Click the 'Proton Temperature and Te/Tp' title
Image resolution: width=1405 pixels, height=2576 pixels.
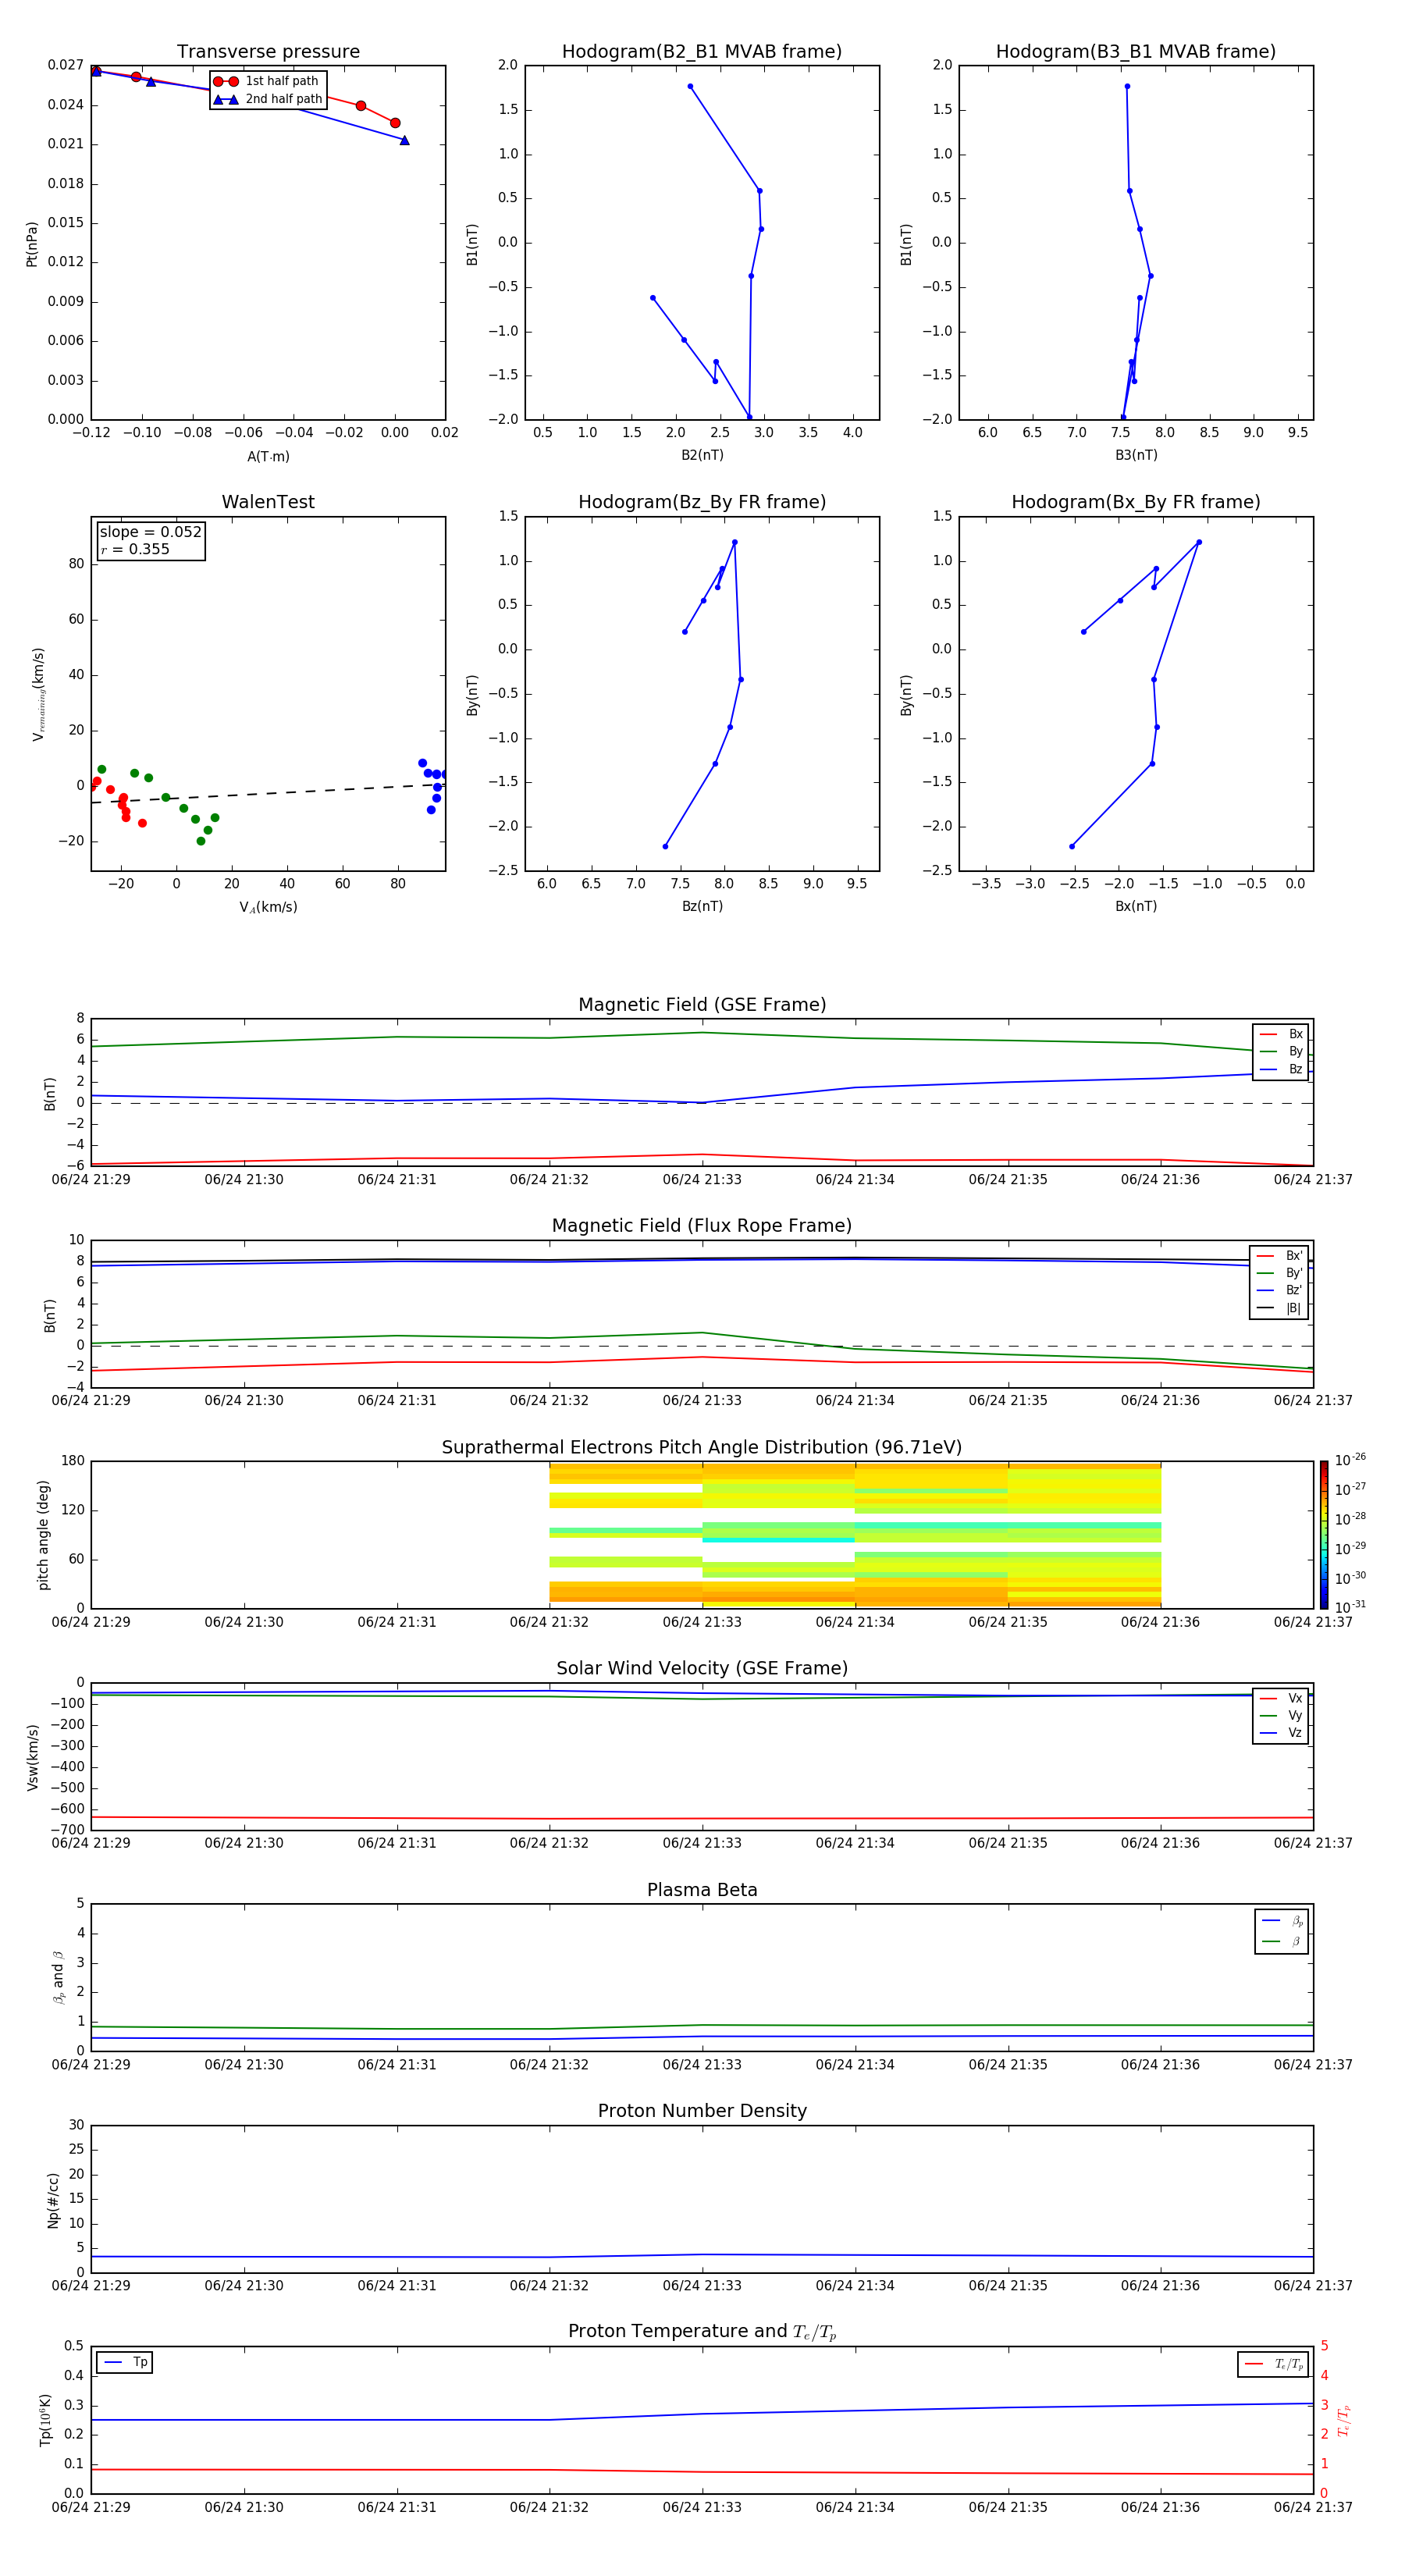[x=702, y=2332]
